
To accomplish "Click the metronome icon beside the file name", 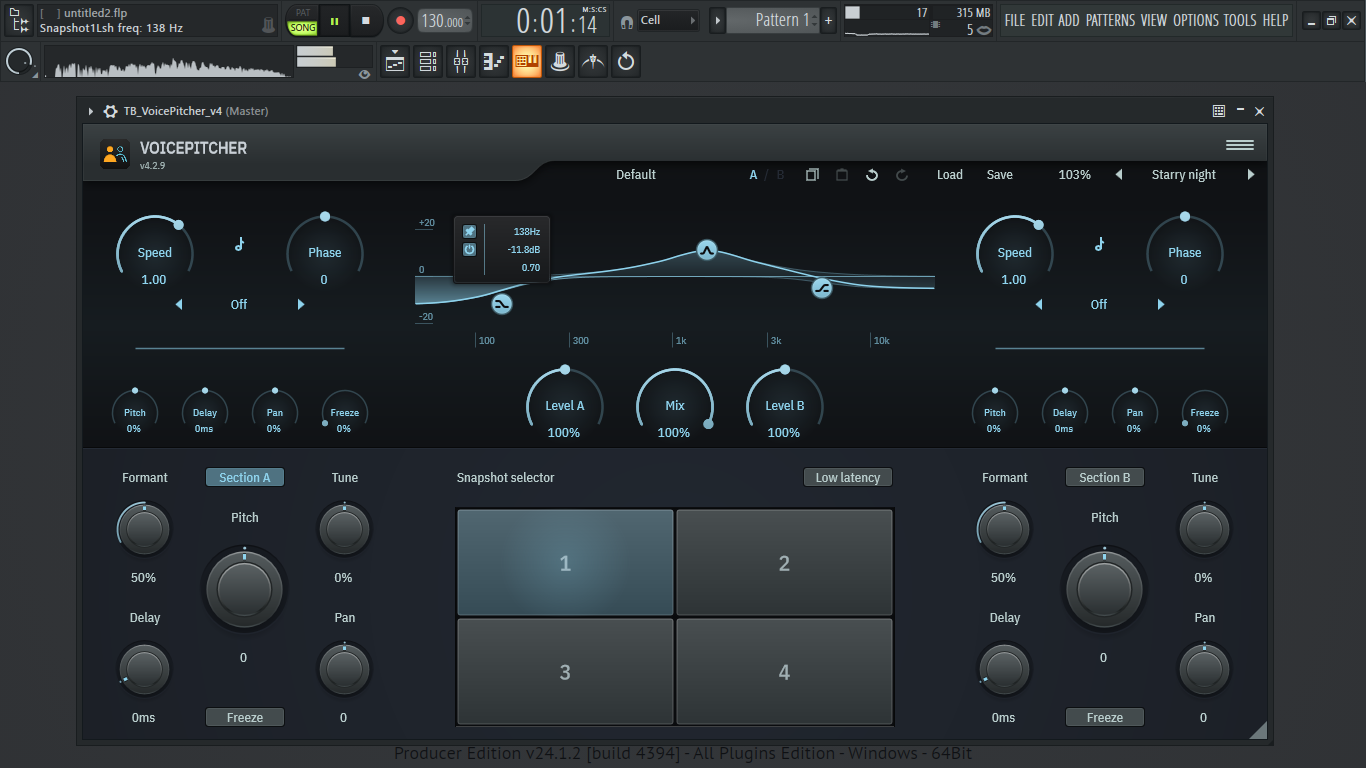I will [x=268, y=25].
